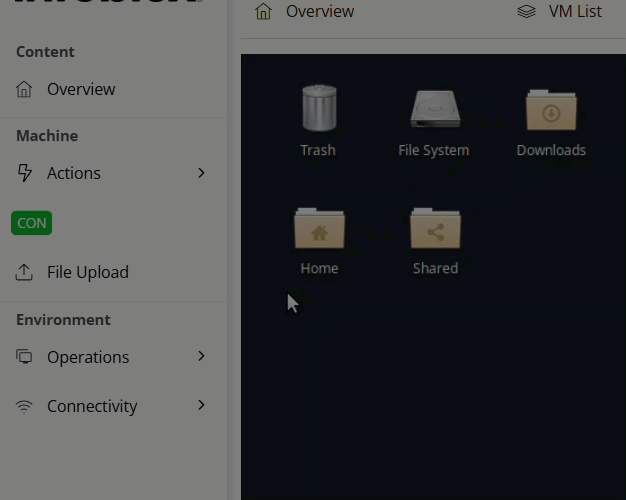Click the home icon beside sidebar Overview
This screenshot has height=500, width=626.
(x=24, y=89)
